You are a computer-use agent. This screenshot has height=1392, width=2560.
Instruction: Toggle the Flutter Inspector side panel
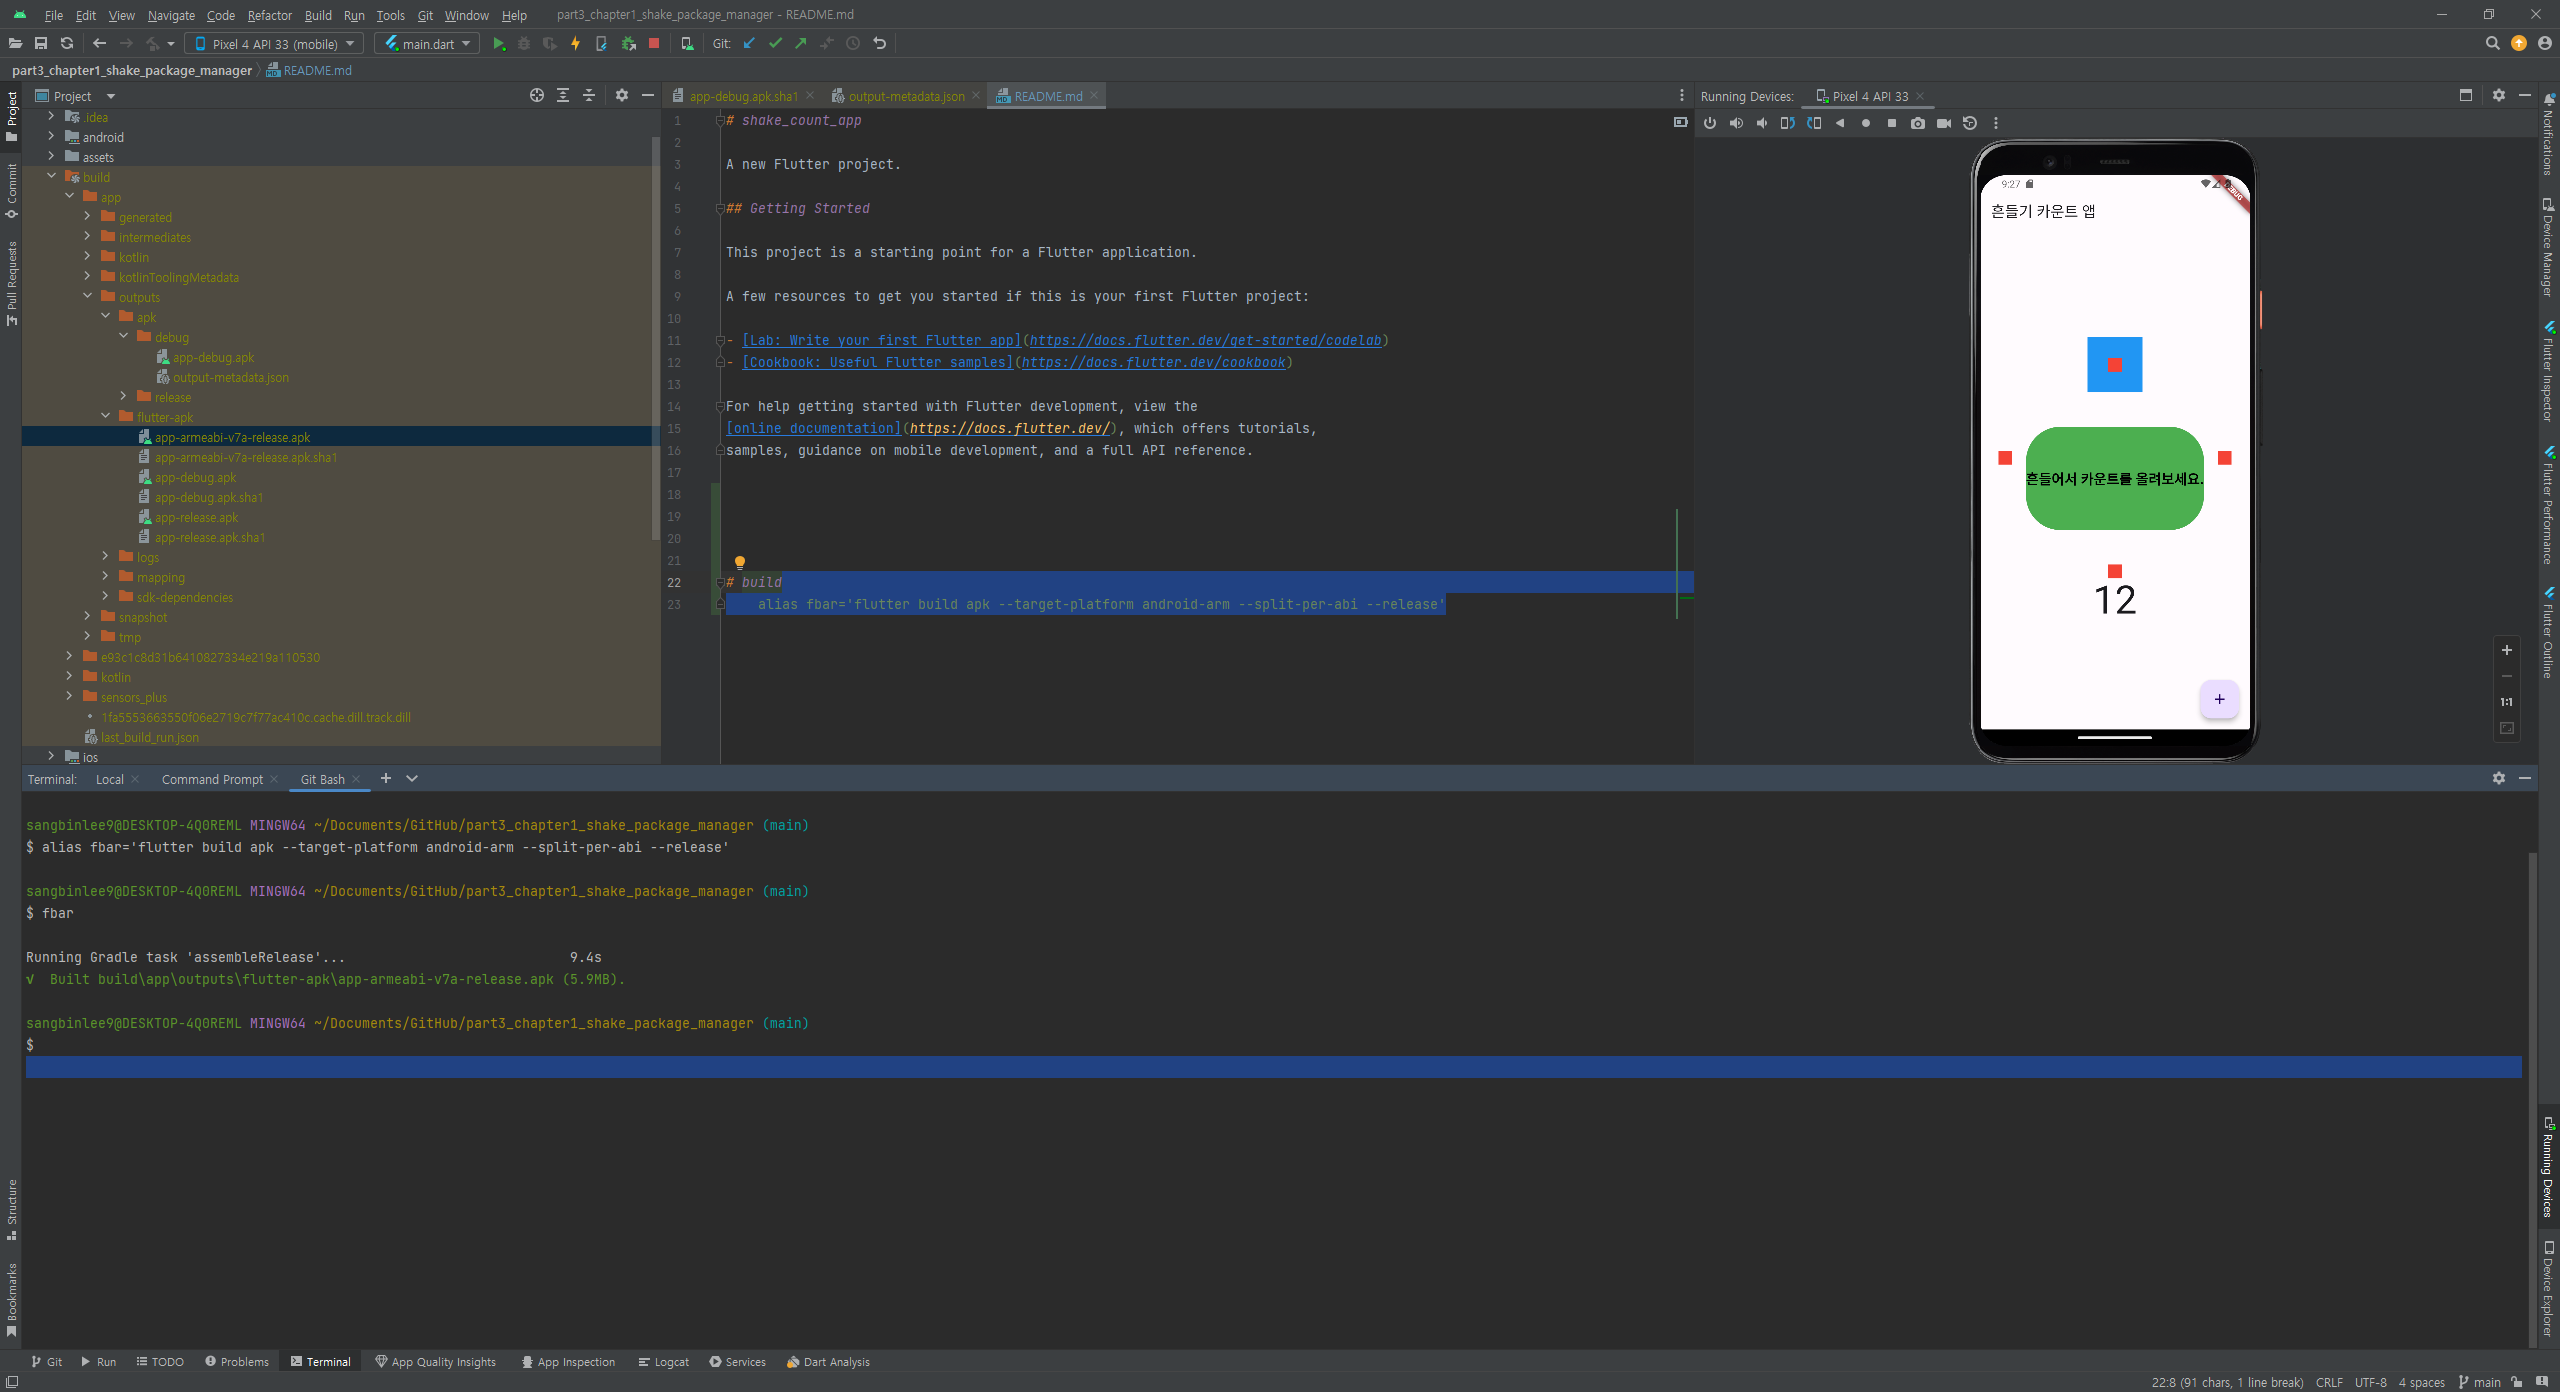pyautogui.click(x=2549, y=372)
